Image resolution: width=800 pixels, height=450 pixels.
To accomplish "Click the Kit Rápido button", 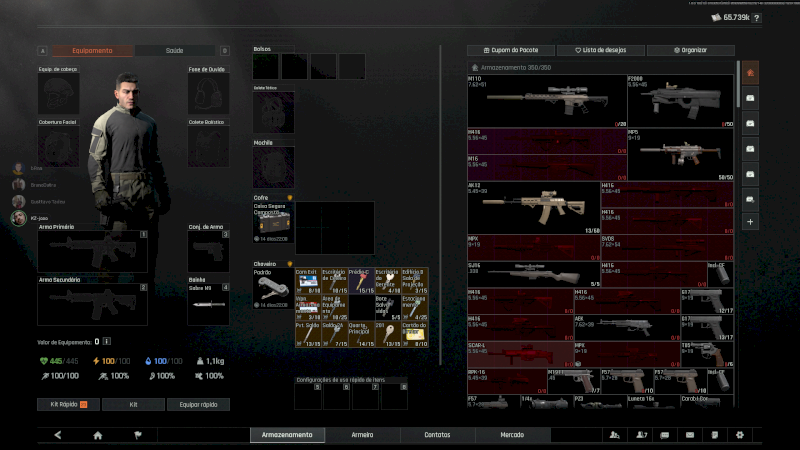I will click(68, 405).
